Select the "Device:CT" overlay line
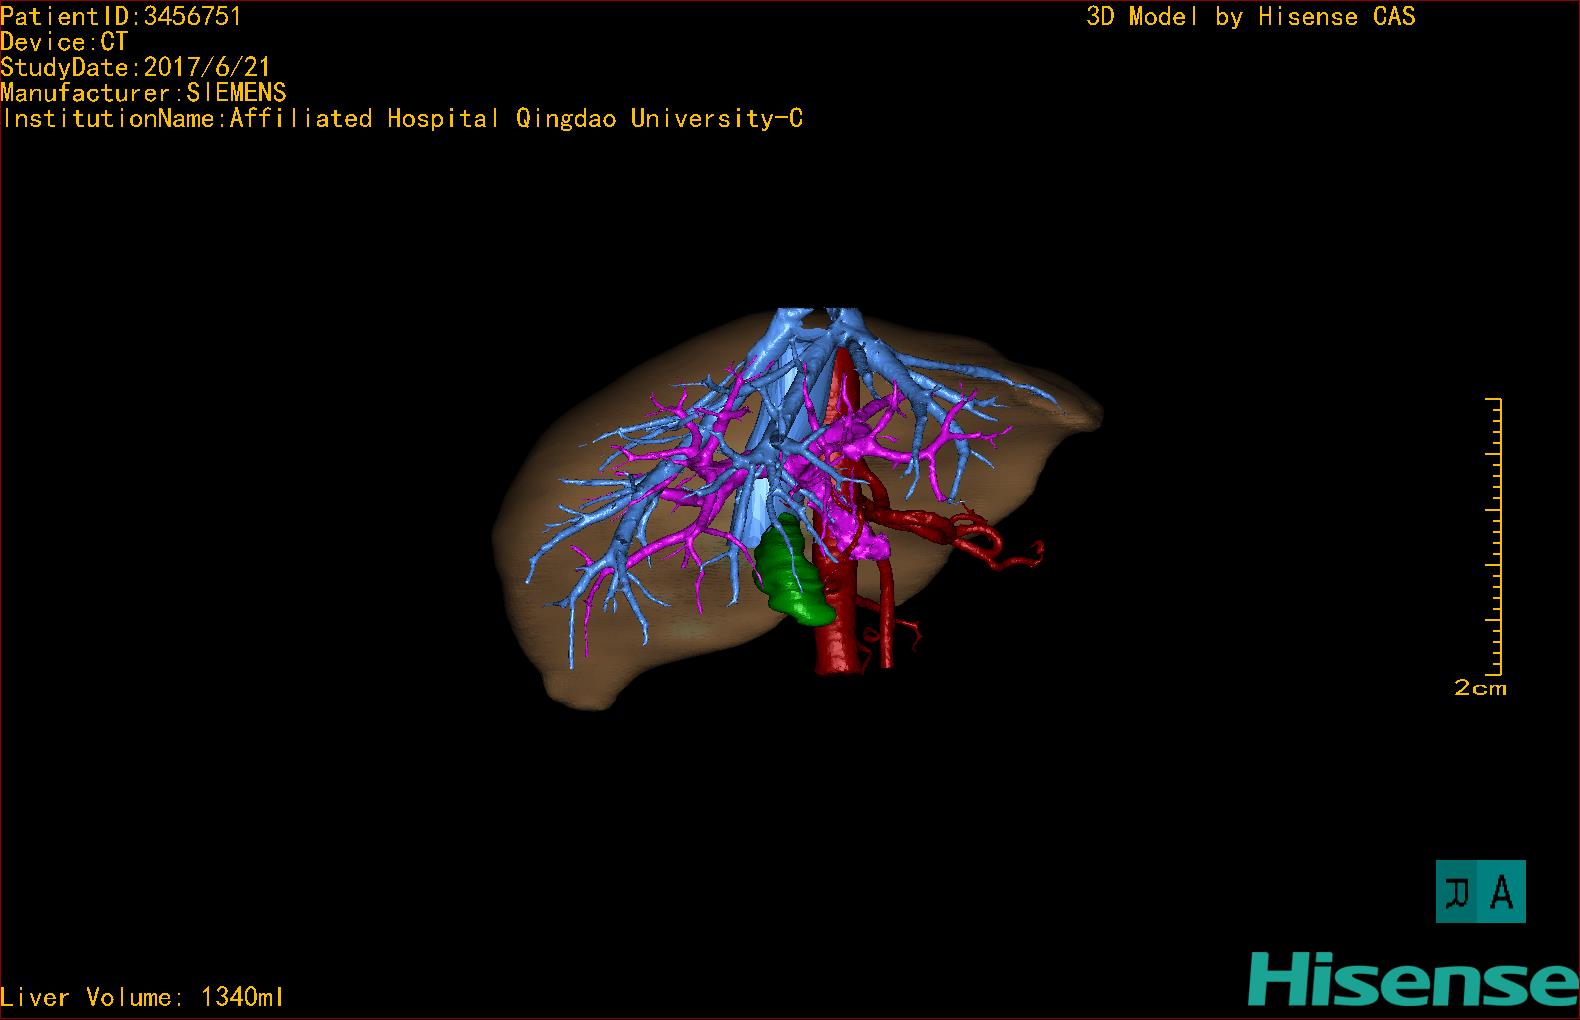1580x1020 pixels. tap(64, 42)
